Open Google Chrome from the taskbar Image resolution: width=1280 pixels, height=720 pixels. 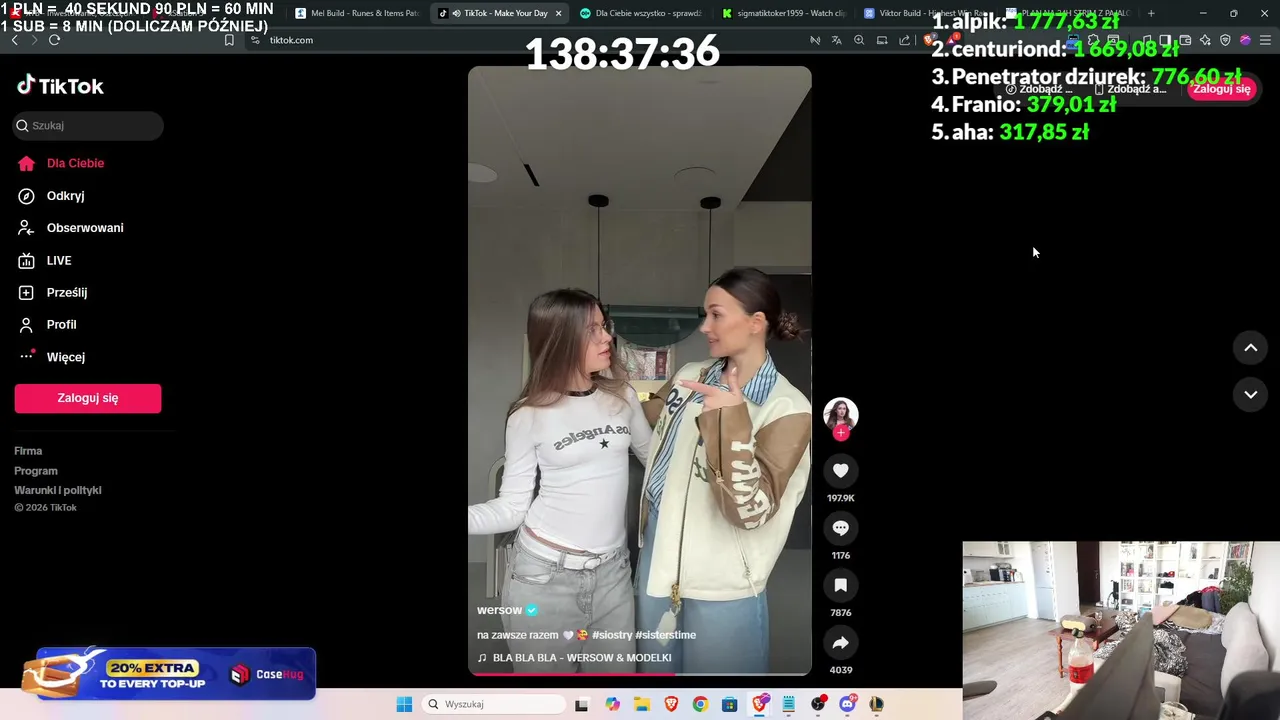tap(700, 704)
